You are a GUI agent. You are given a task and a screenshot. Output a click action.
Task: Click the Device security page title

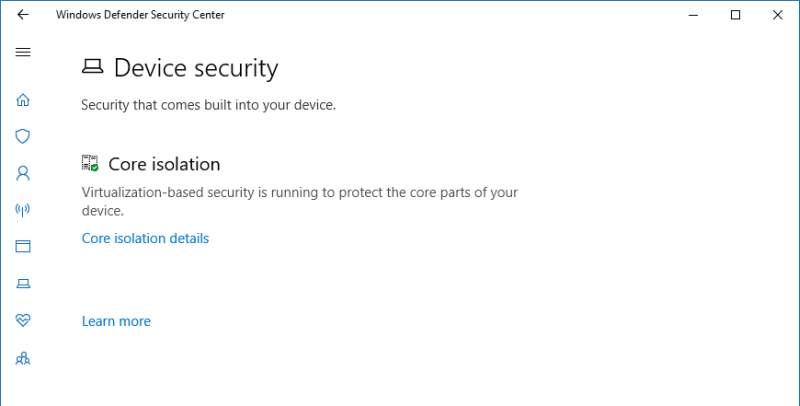(196, 68)
